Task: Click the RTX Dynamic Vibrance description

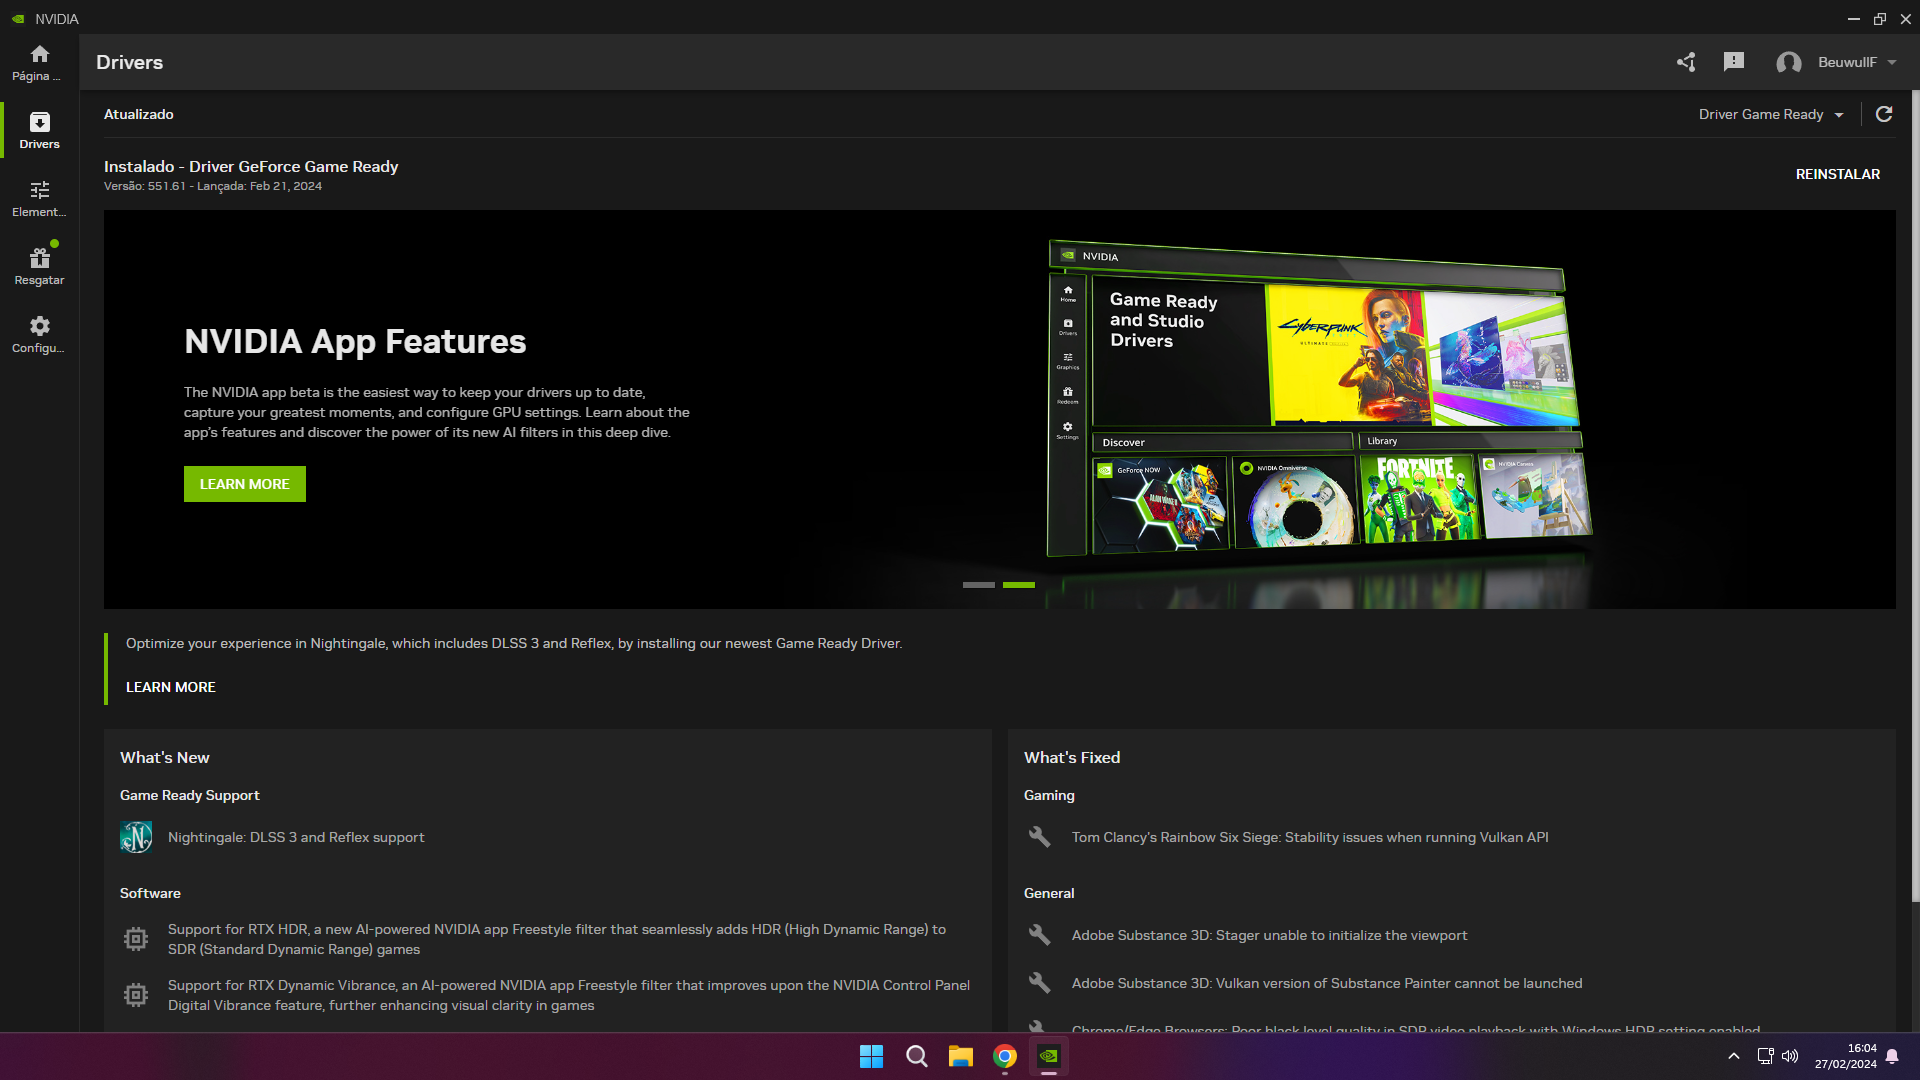Action: click(x=569, y=995)
